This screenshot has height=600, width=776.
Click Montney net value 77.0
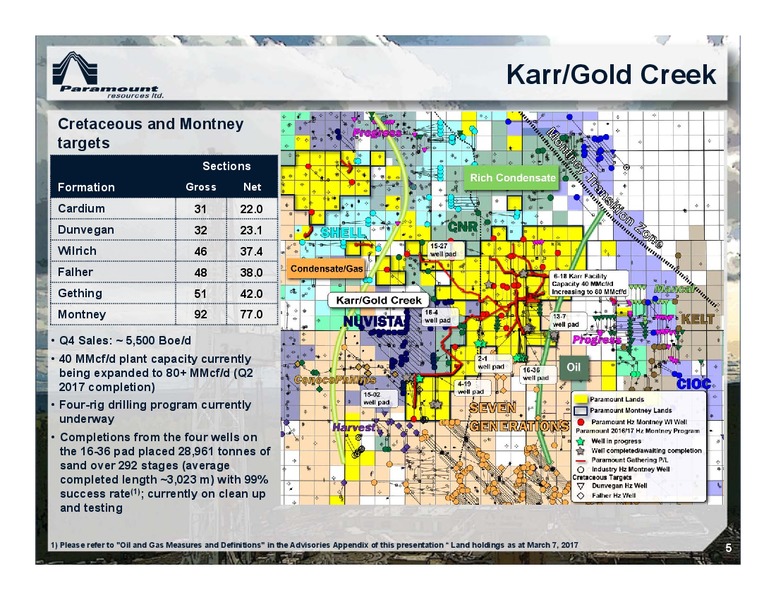coord(251,315)
